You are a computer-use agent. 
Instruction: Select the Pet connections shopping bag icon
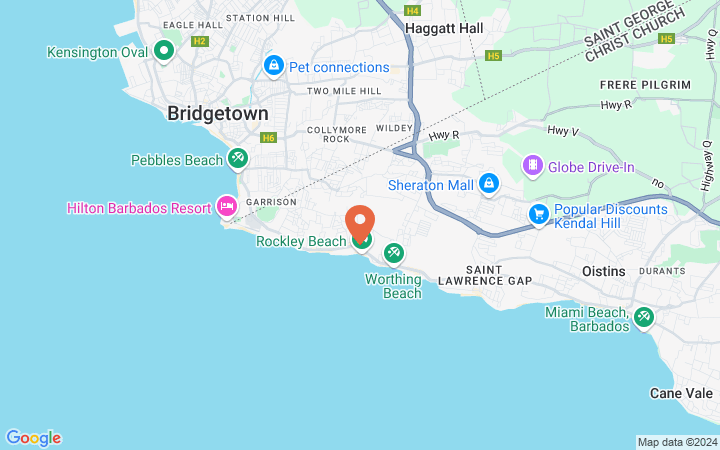tap(274, 67)
